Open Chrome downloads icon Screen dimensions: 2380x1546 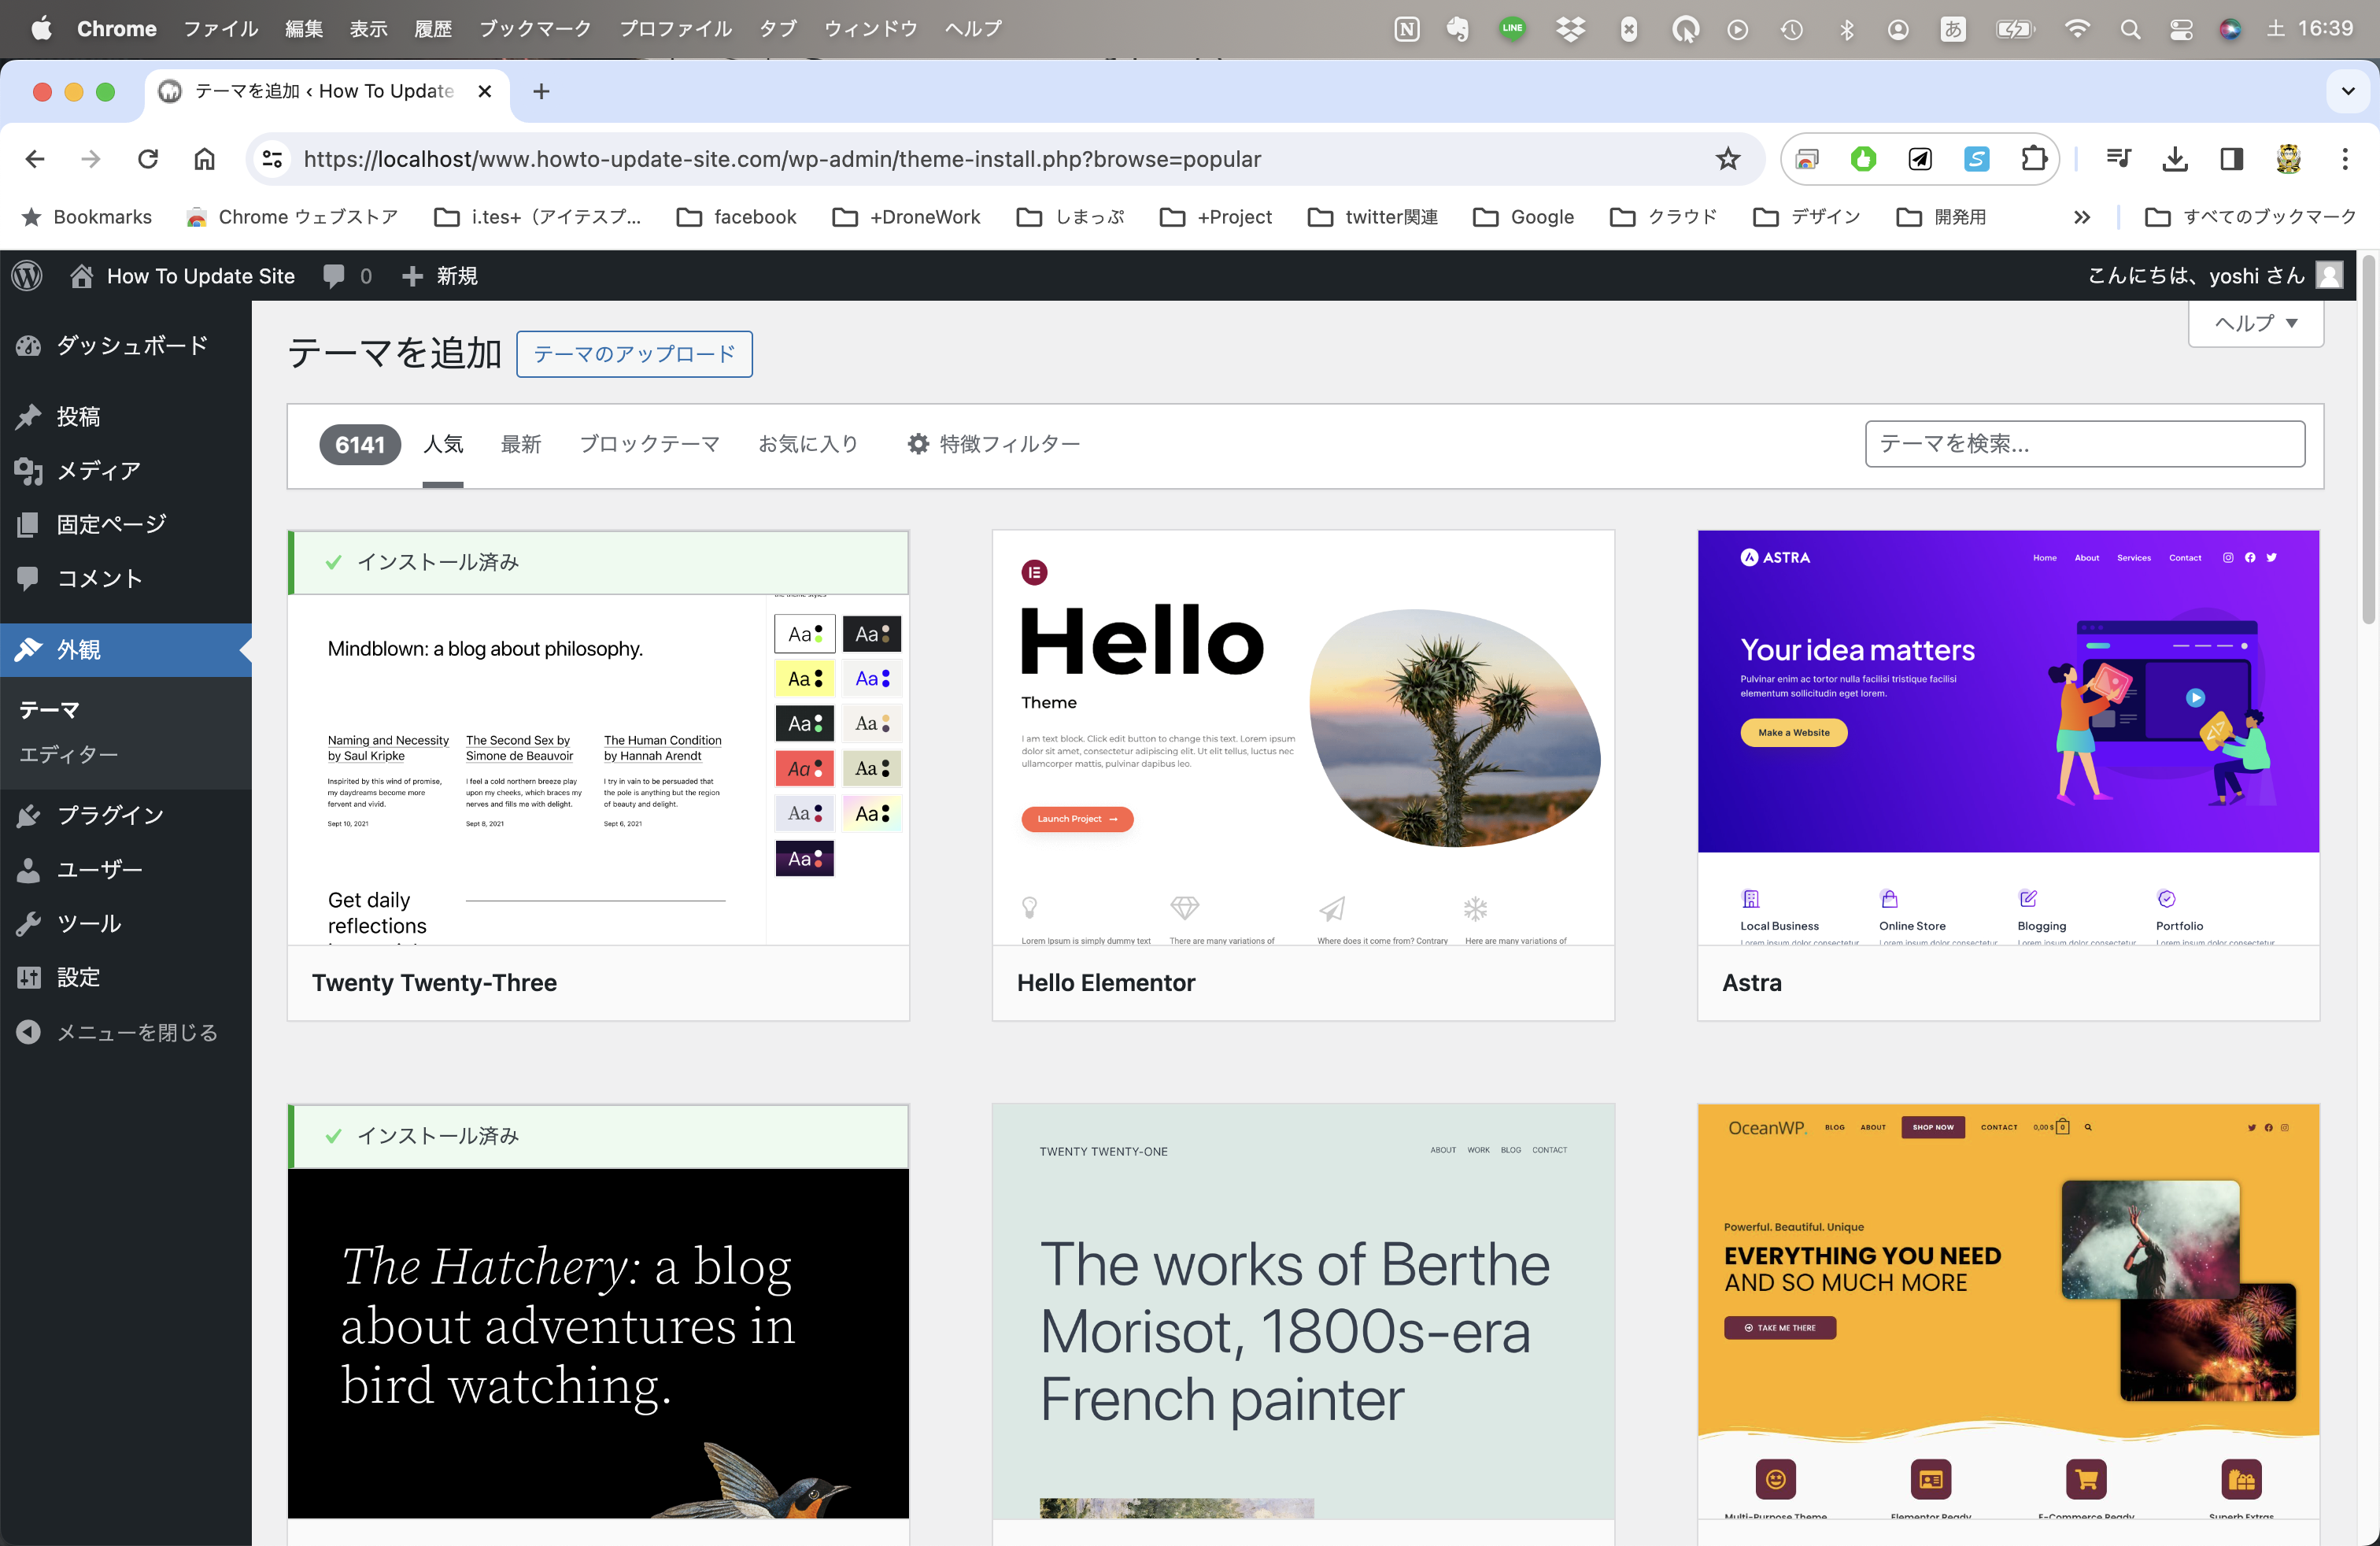click(2175, 159)
